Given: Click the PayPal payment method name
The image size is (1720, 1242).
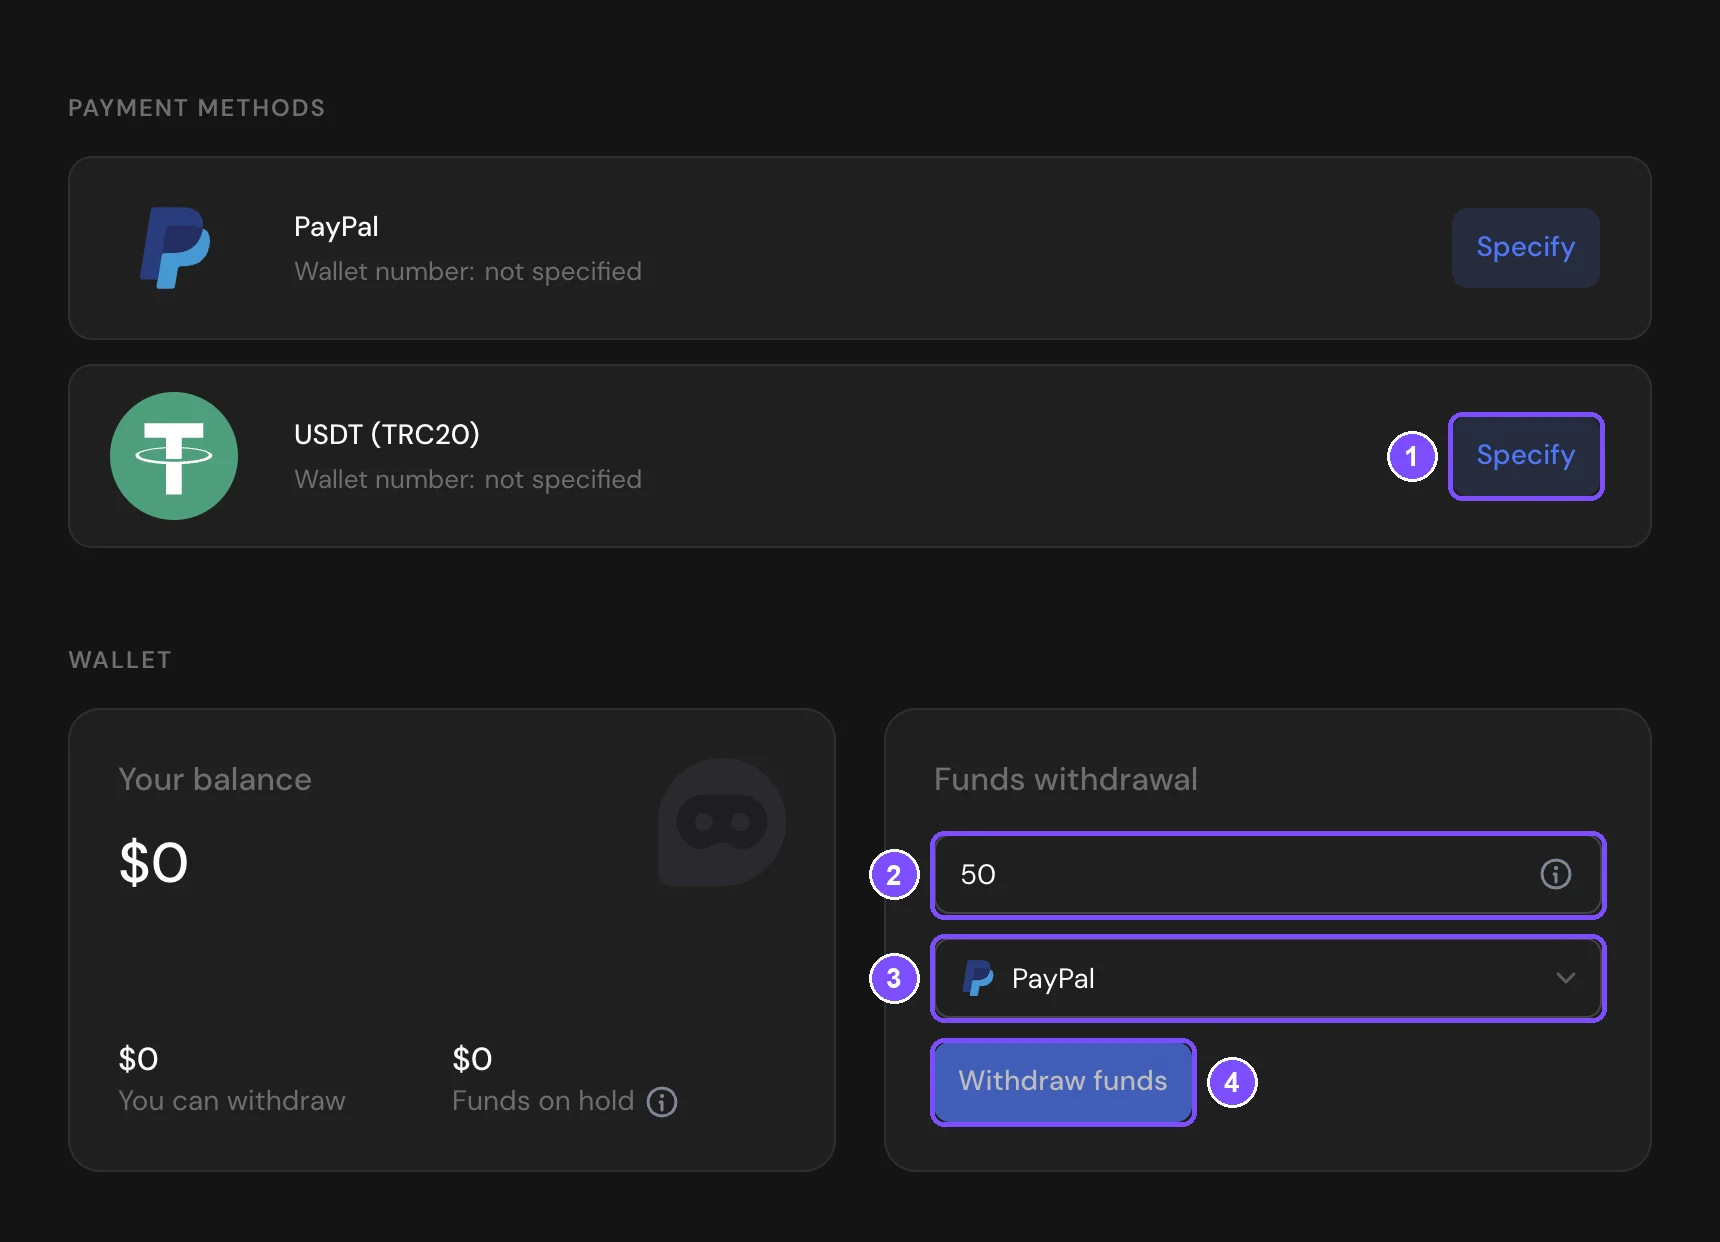Looking at the screenshot, I should pos(336,227).
